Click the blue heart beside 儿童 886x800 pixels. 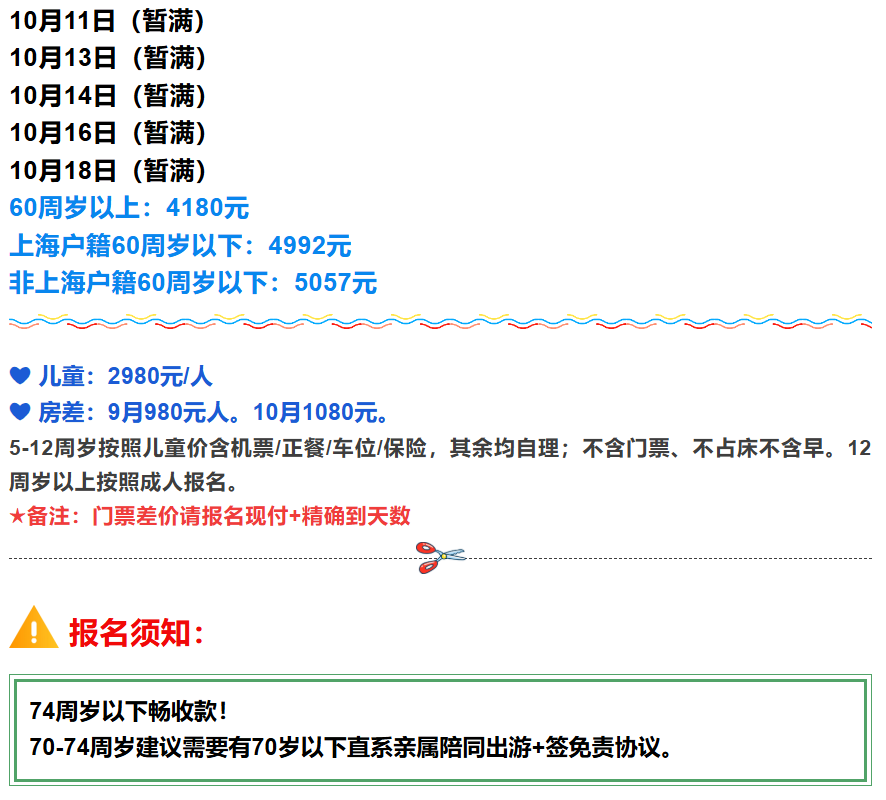tap(20, 376)
